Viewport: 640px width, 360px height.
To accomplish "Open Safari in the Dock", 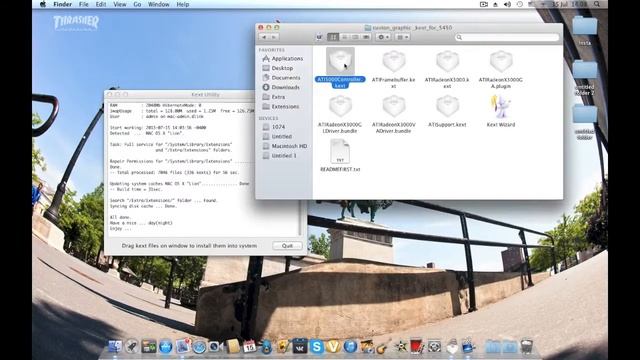I will (199, 347).
